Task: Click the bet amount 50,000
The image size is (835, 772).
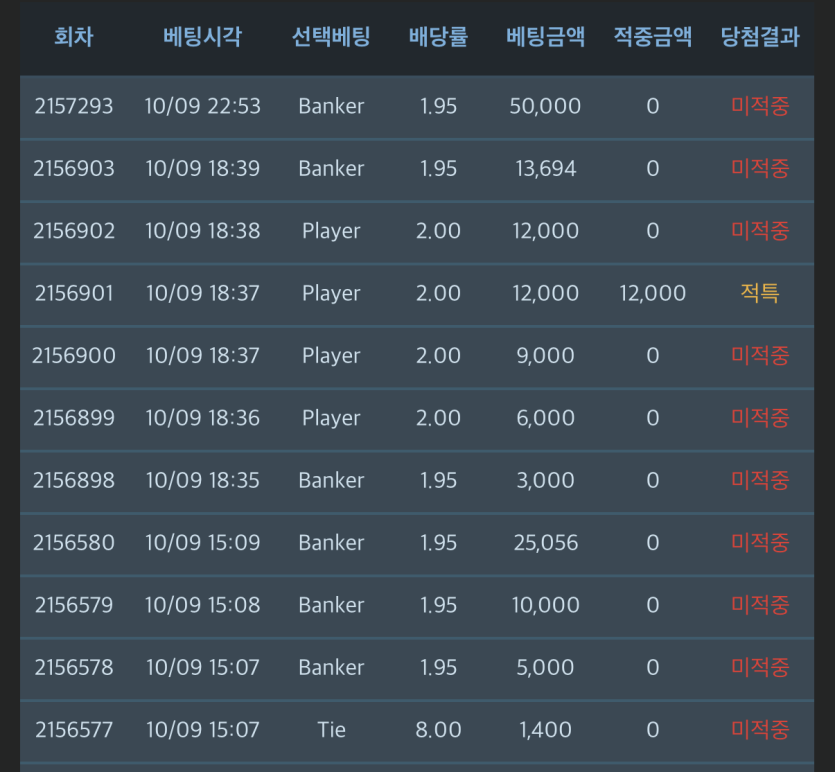Action: [545, 106]
